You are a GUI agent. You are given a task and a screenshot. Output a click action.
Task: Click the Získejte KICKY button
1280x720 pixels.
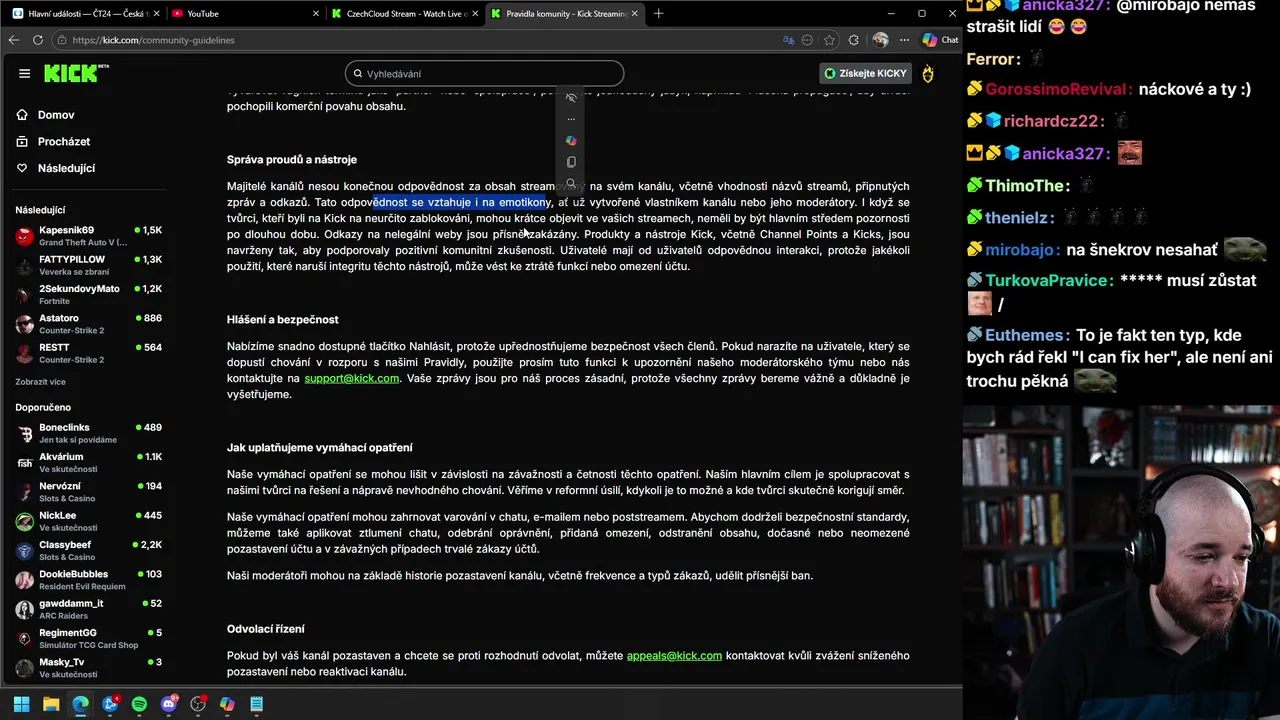coord(865,73)
